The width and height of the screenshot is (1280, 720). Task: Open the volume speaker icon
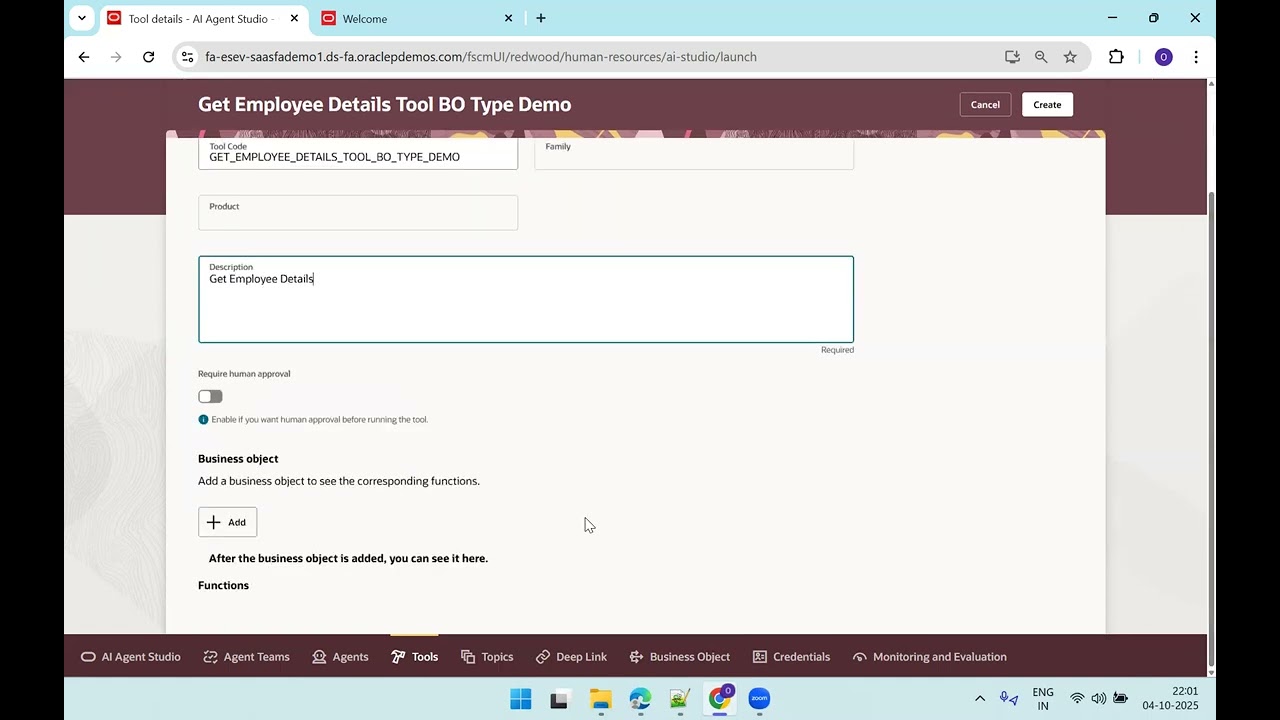click(1099, 699)
